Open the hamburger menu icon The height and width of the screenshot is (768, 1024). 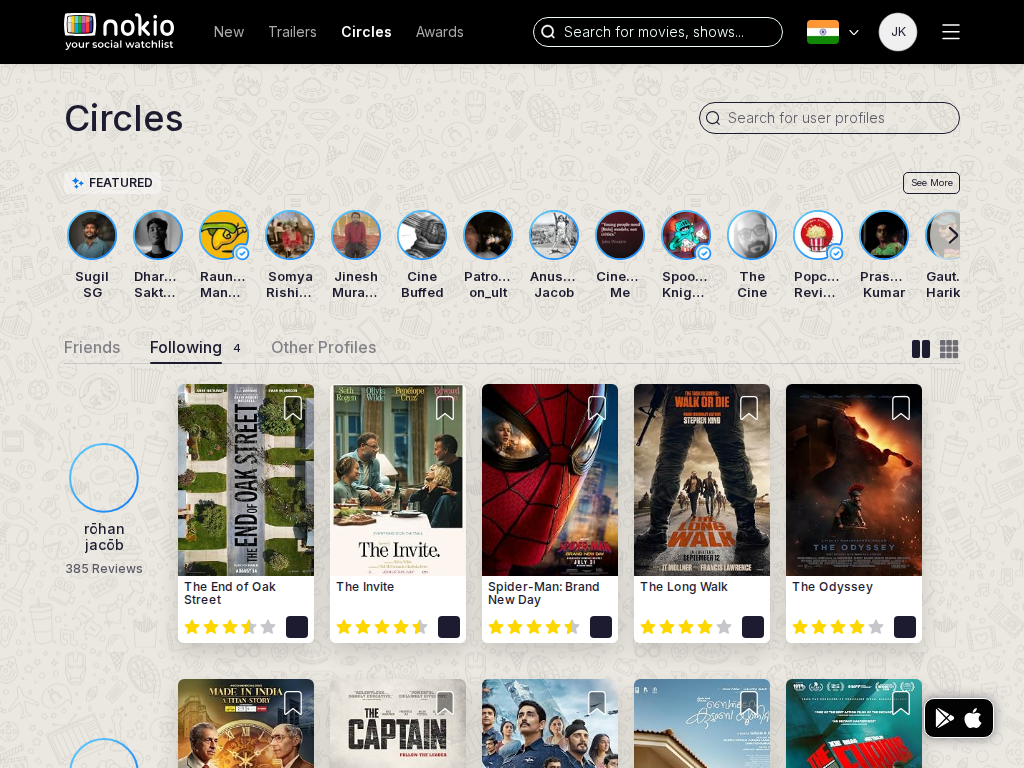[951, 32]
